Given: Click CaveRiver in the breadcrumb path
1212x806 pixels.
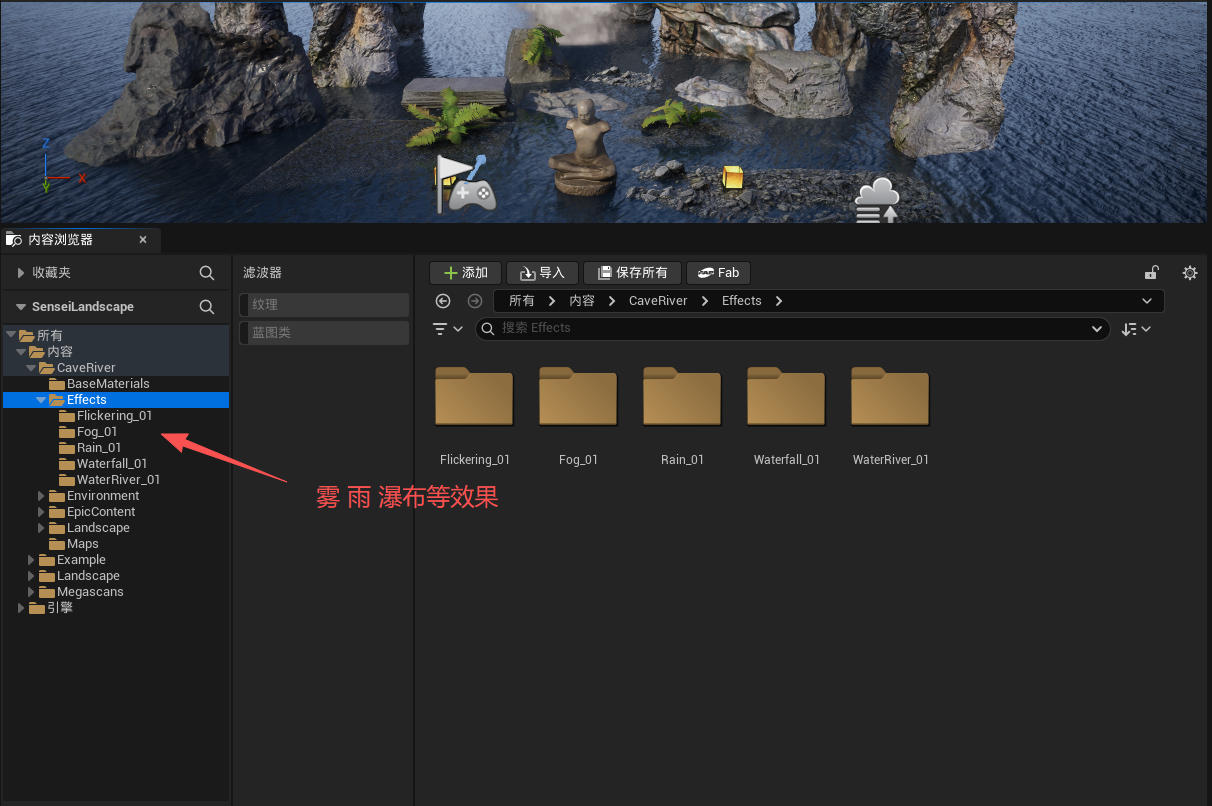Looking at the screenshot, I should pos(658,301).
